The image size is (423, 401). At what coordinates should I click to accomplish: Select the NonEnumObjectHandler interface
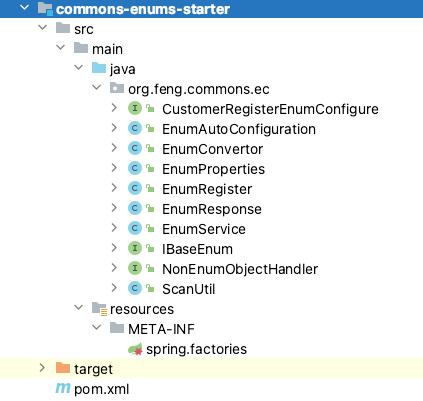tap(240, 269)
